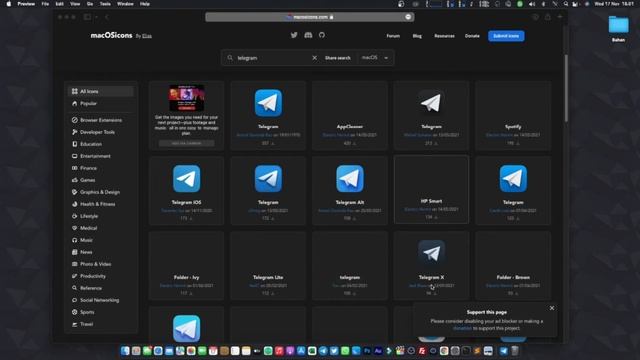Follow the donation link in popup
Screen dimensions: 640x360
[x=462, y=328]
